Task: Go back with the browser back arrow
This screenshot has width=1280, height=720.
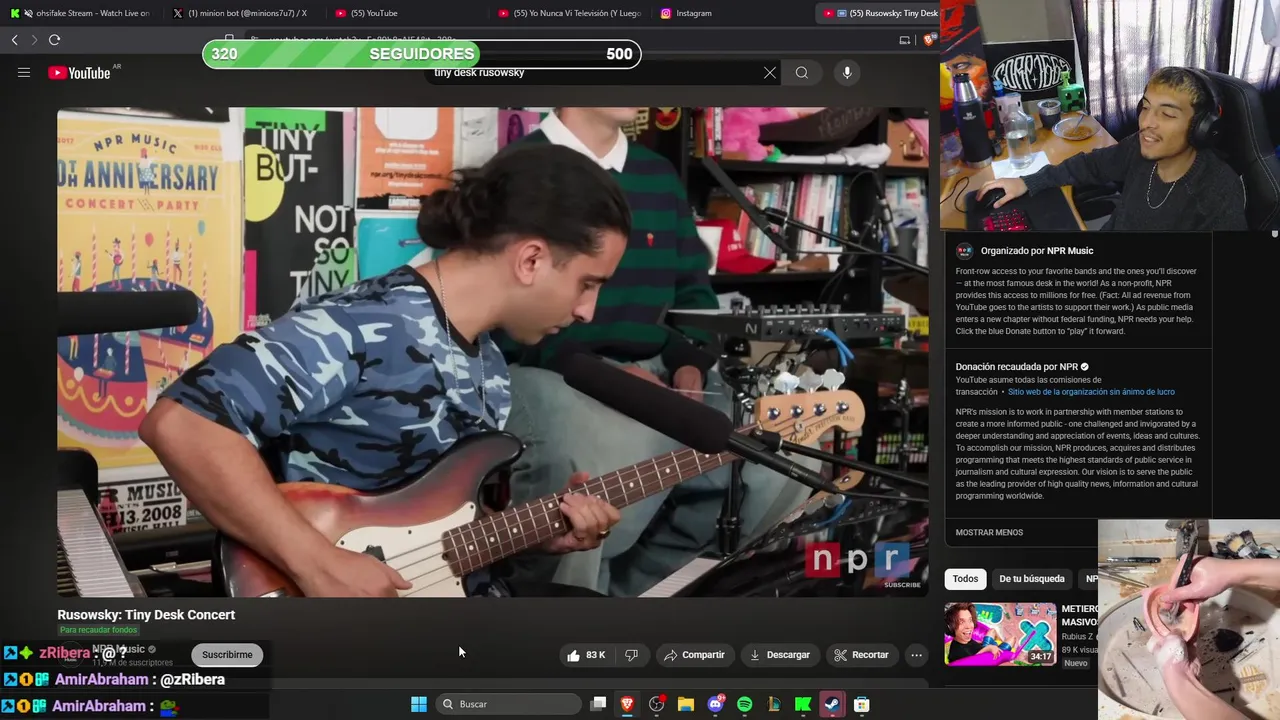Action: coord(15,40)
